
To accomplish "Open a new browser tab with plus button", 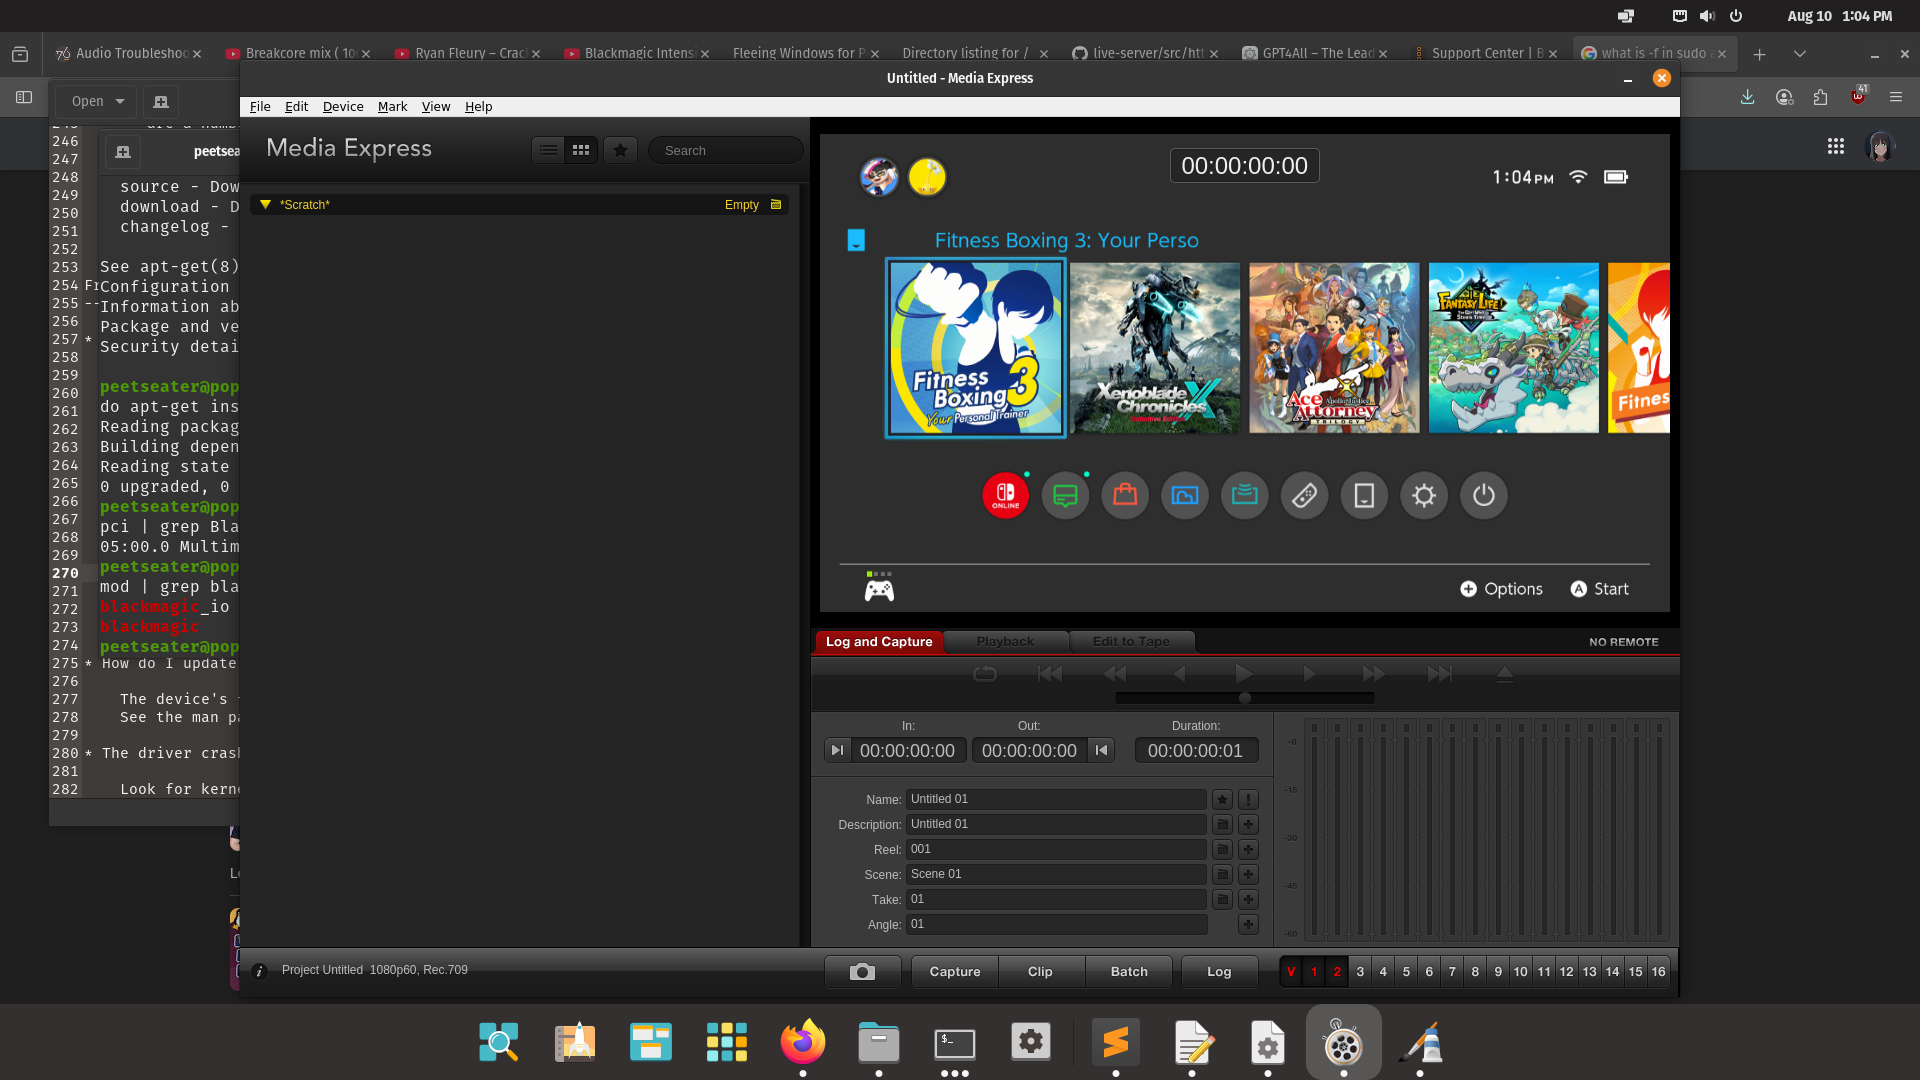I will click(1760, 54).
